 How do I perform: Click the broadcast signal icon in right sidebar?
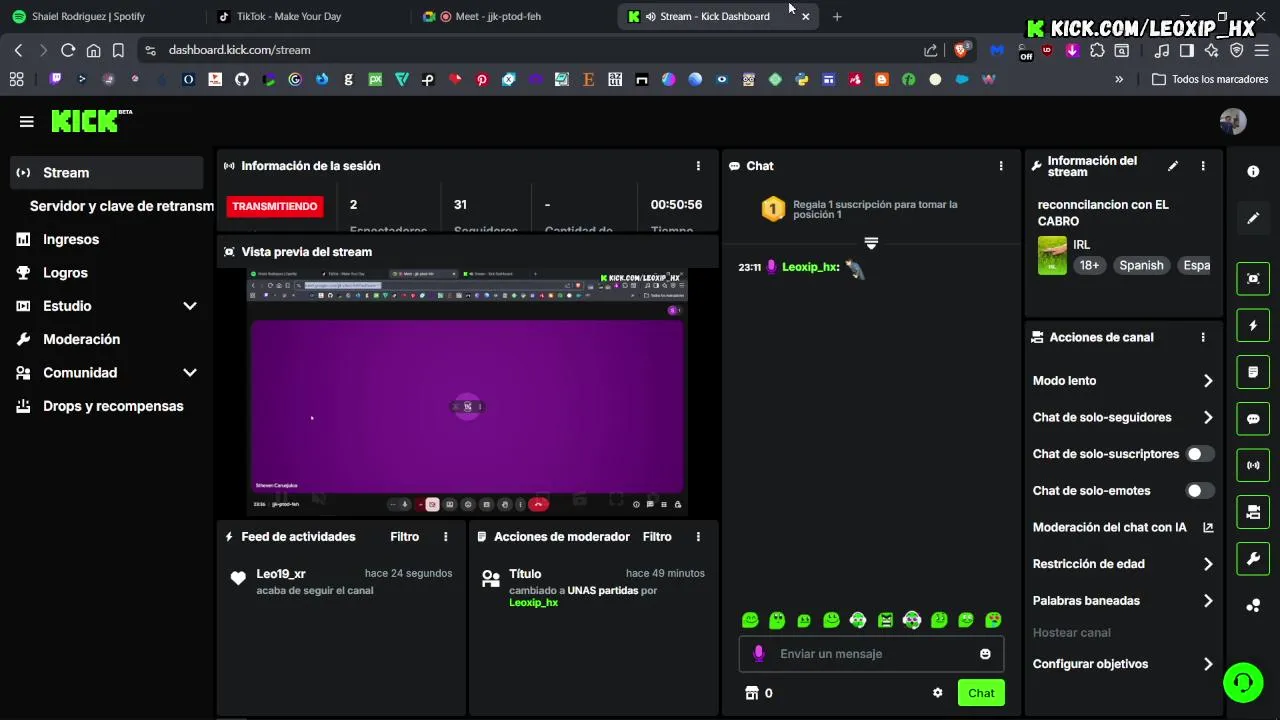coord(1253,465)
